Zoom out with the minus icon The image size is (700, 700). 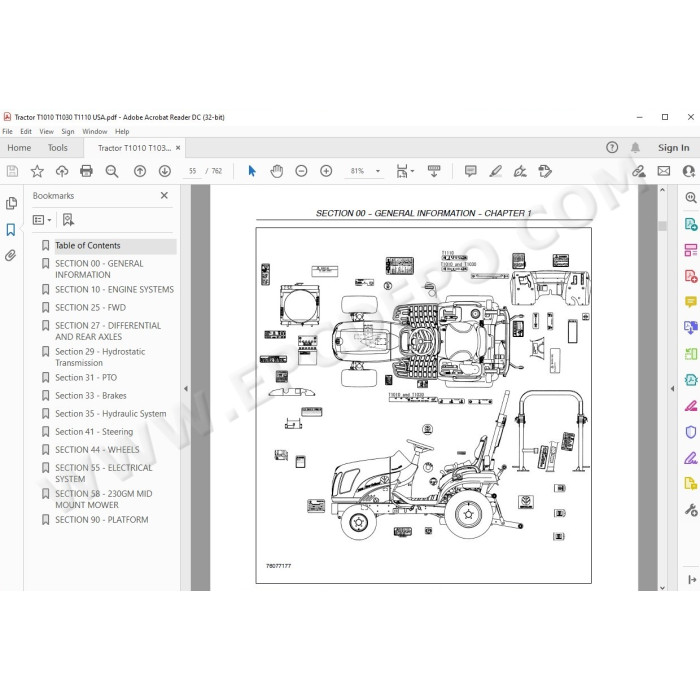pos(301,171)
